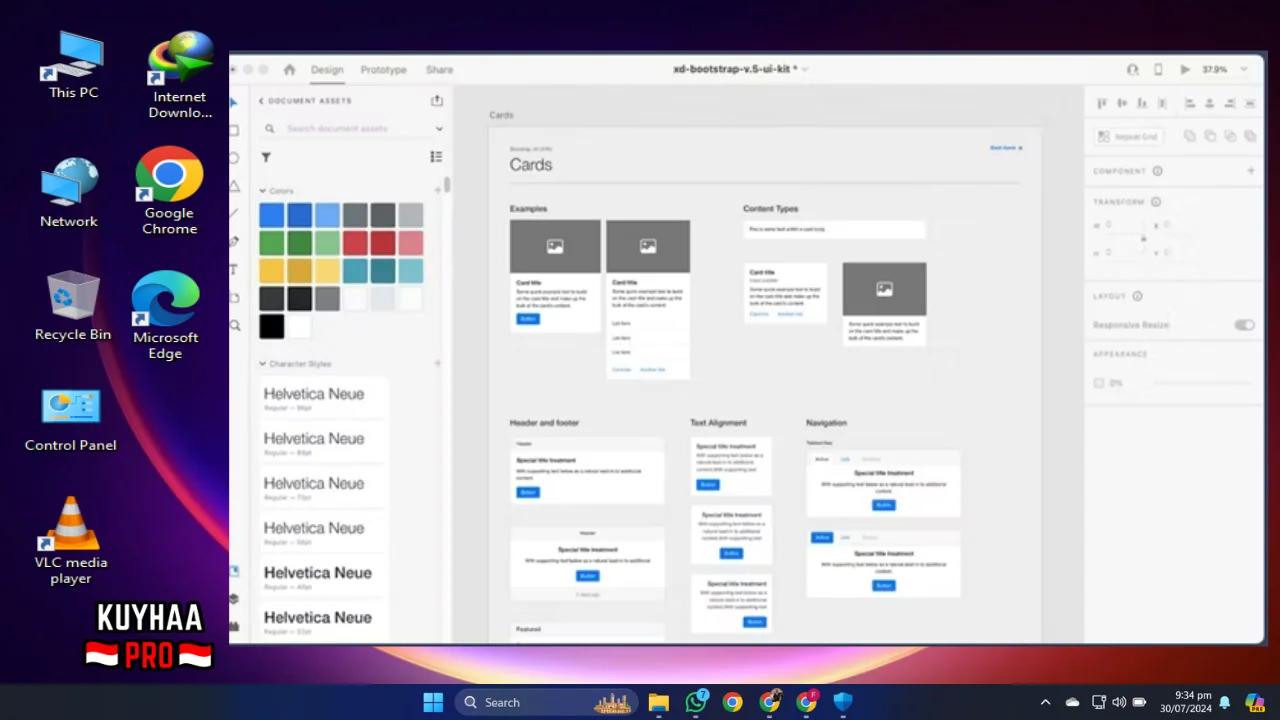Click the first example card image placeholder
Screen dimensions: 1280x720
(555, 246)
